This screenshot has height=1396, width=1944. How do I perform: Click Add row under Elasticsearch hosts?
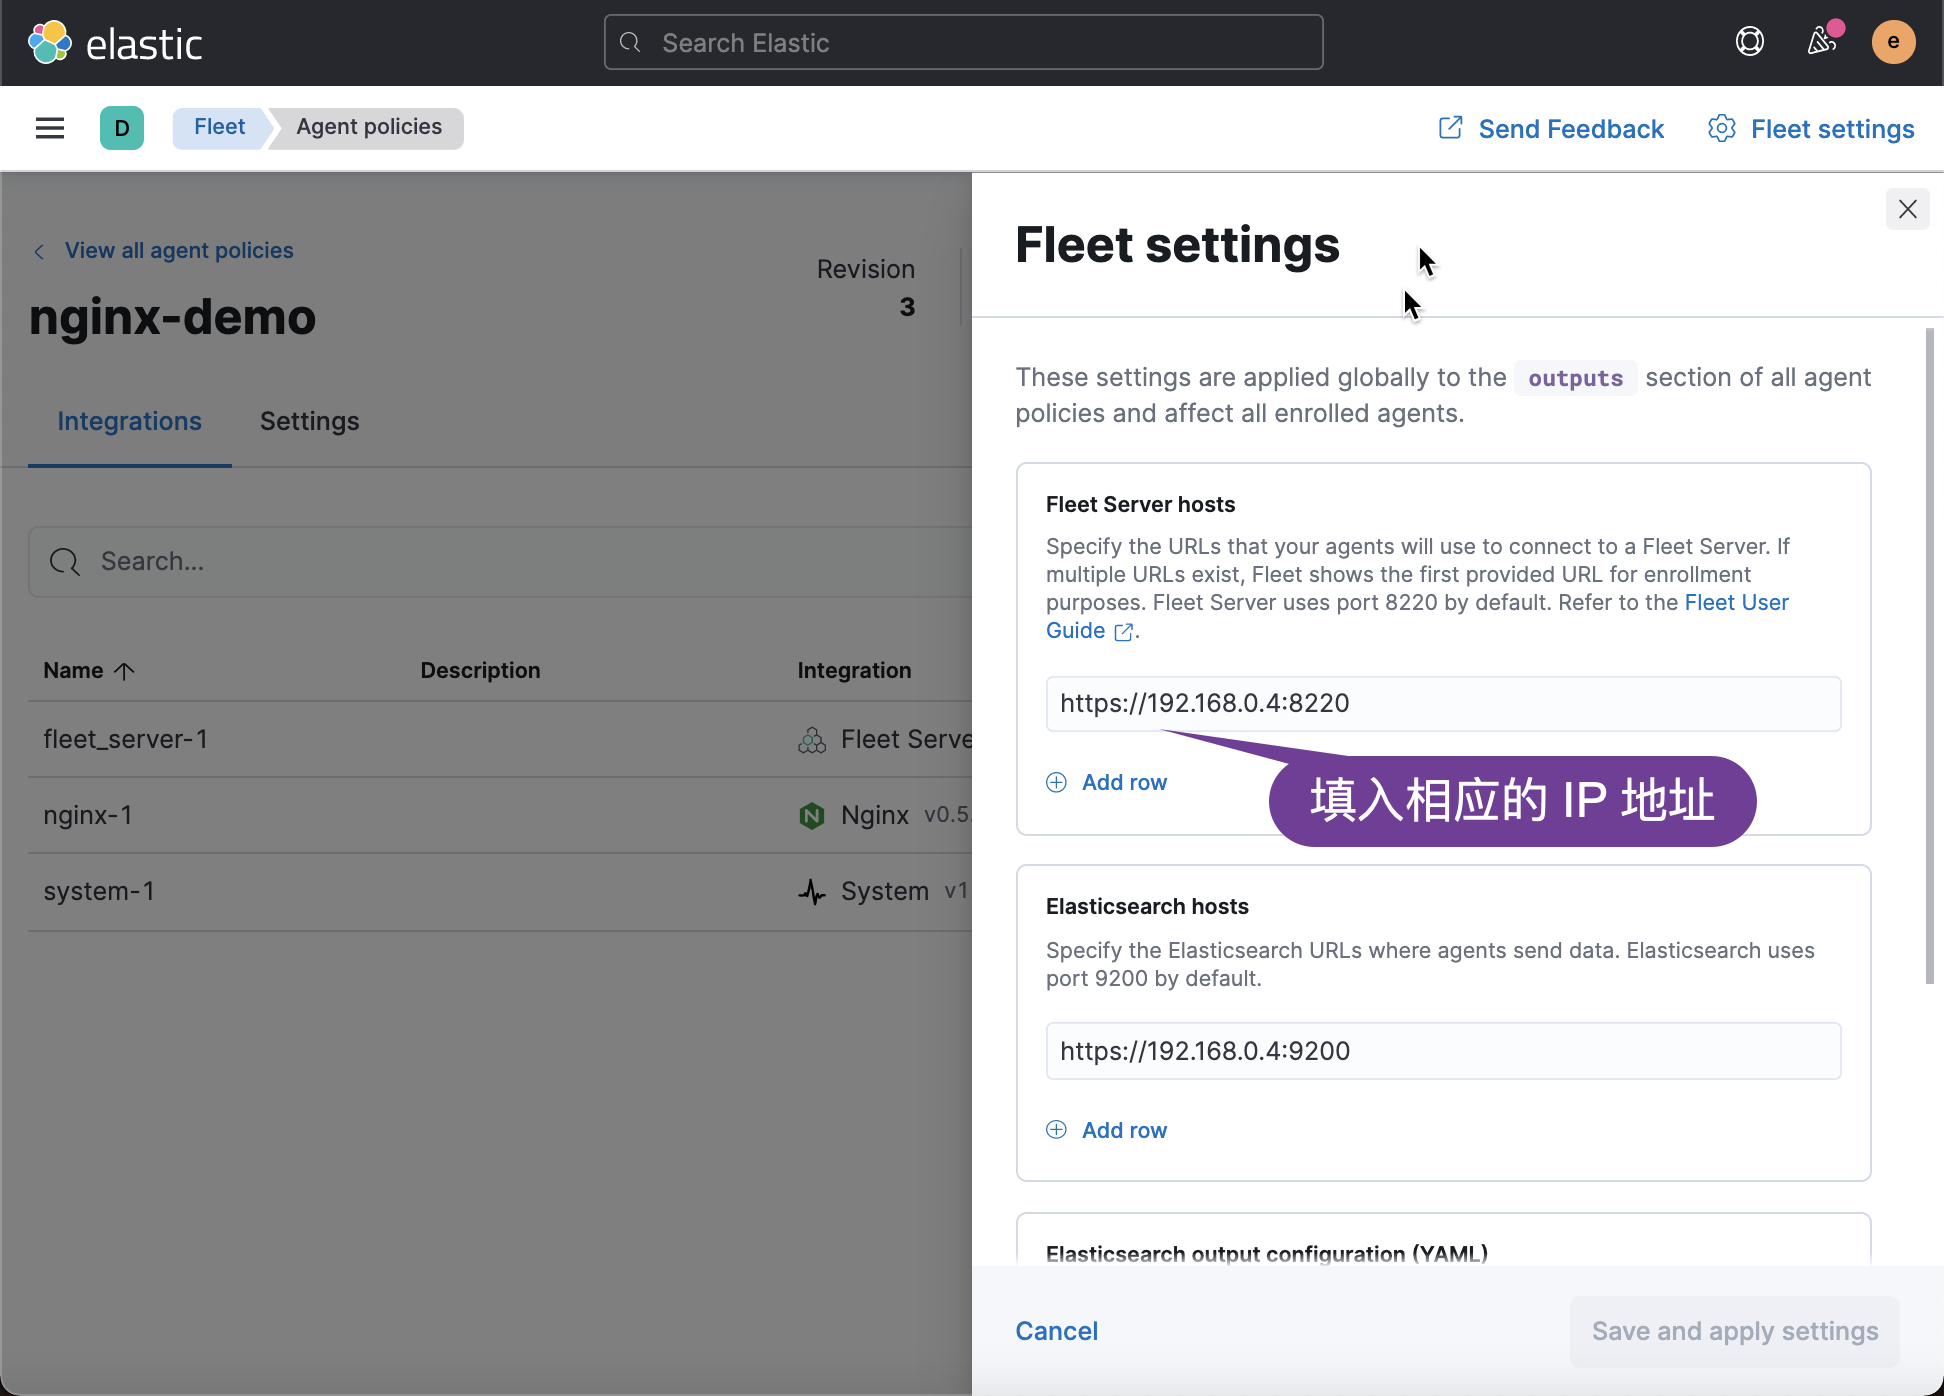click(x=1106, y=1130)
